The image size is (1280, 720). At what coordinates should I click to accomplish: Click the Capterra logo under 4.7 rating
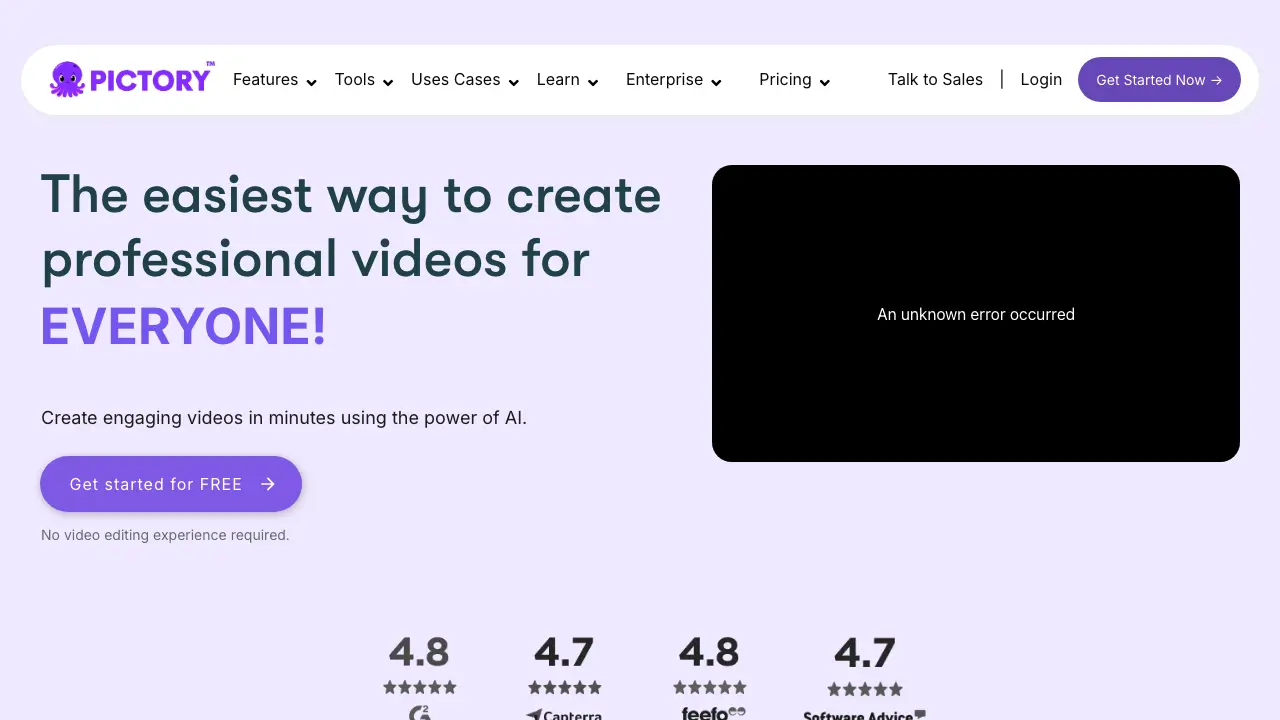(x=564, y=714)
